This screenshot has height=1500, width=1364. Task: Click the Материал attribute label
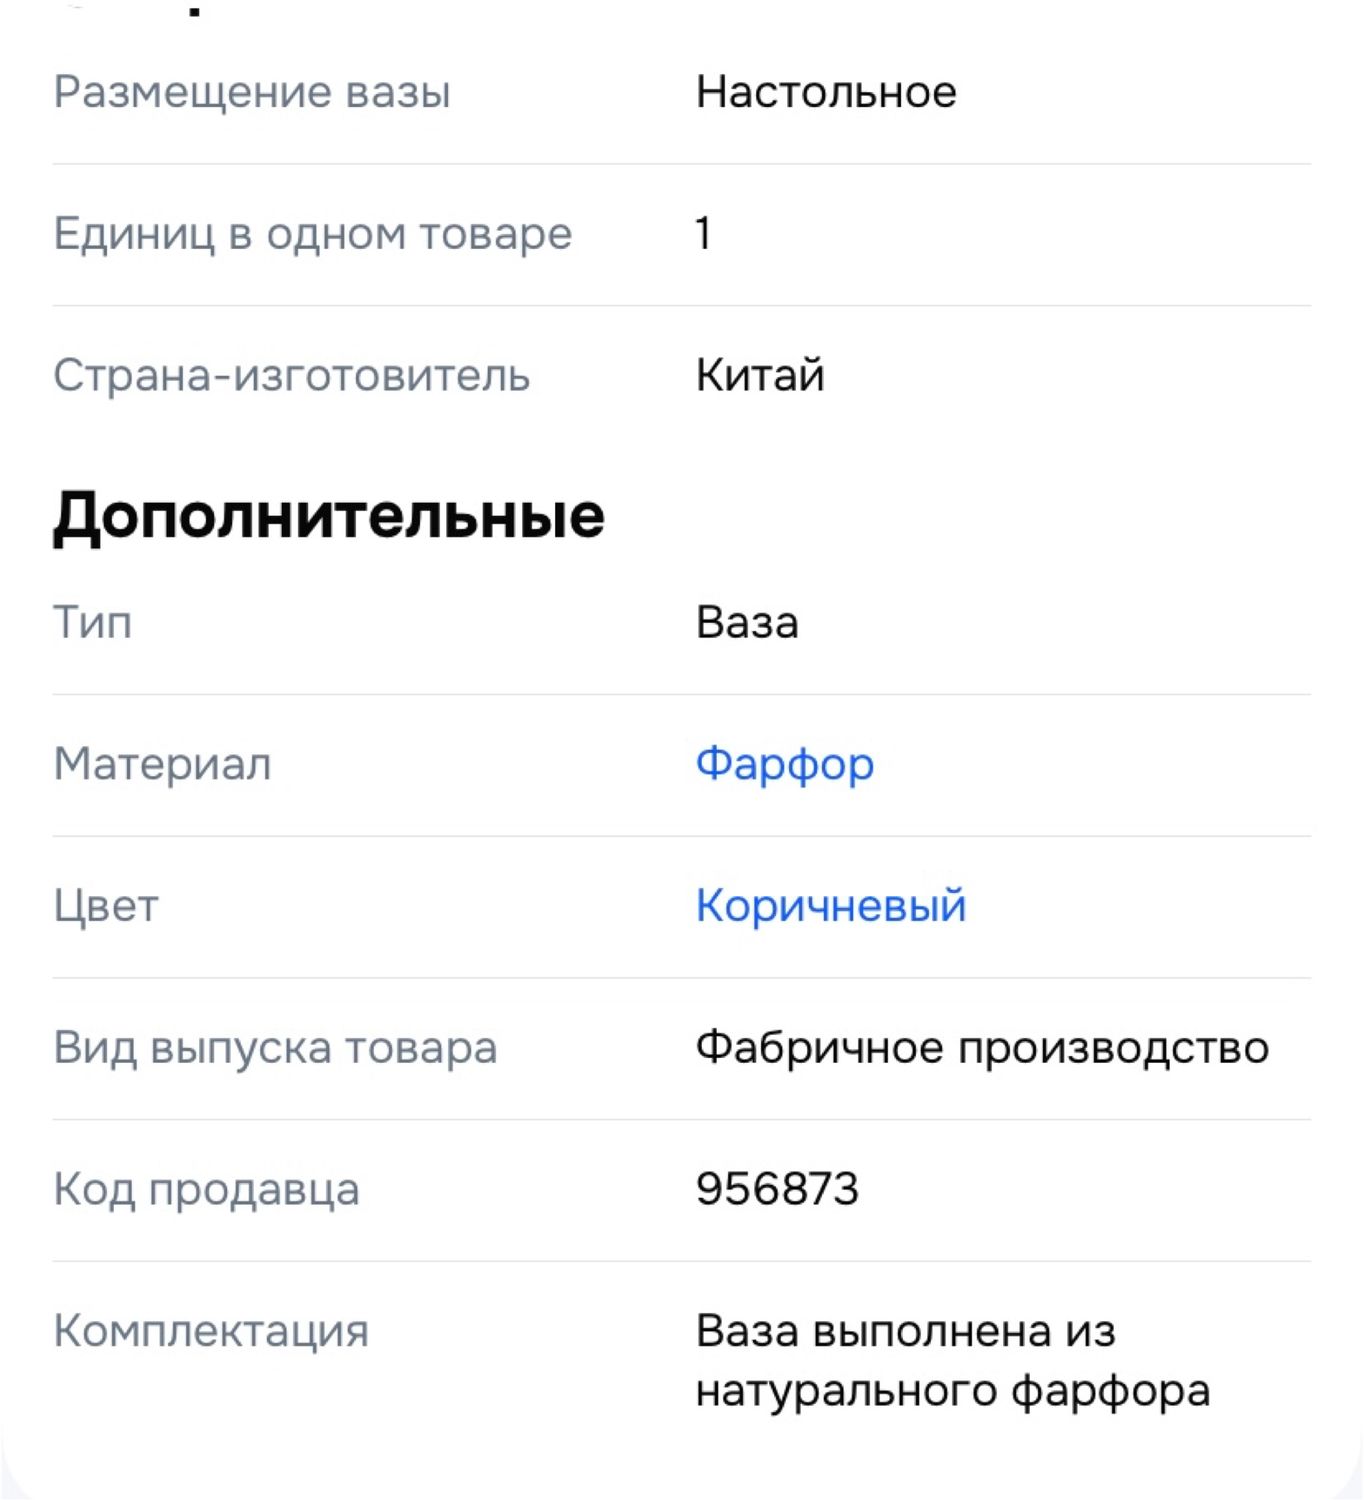(x=162, y=765)
